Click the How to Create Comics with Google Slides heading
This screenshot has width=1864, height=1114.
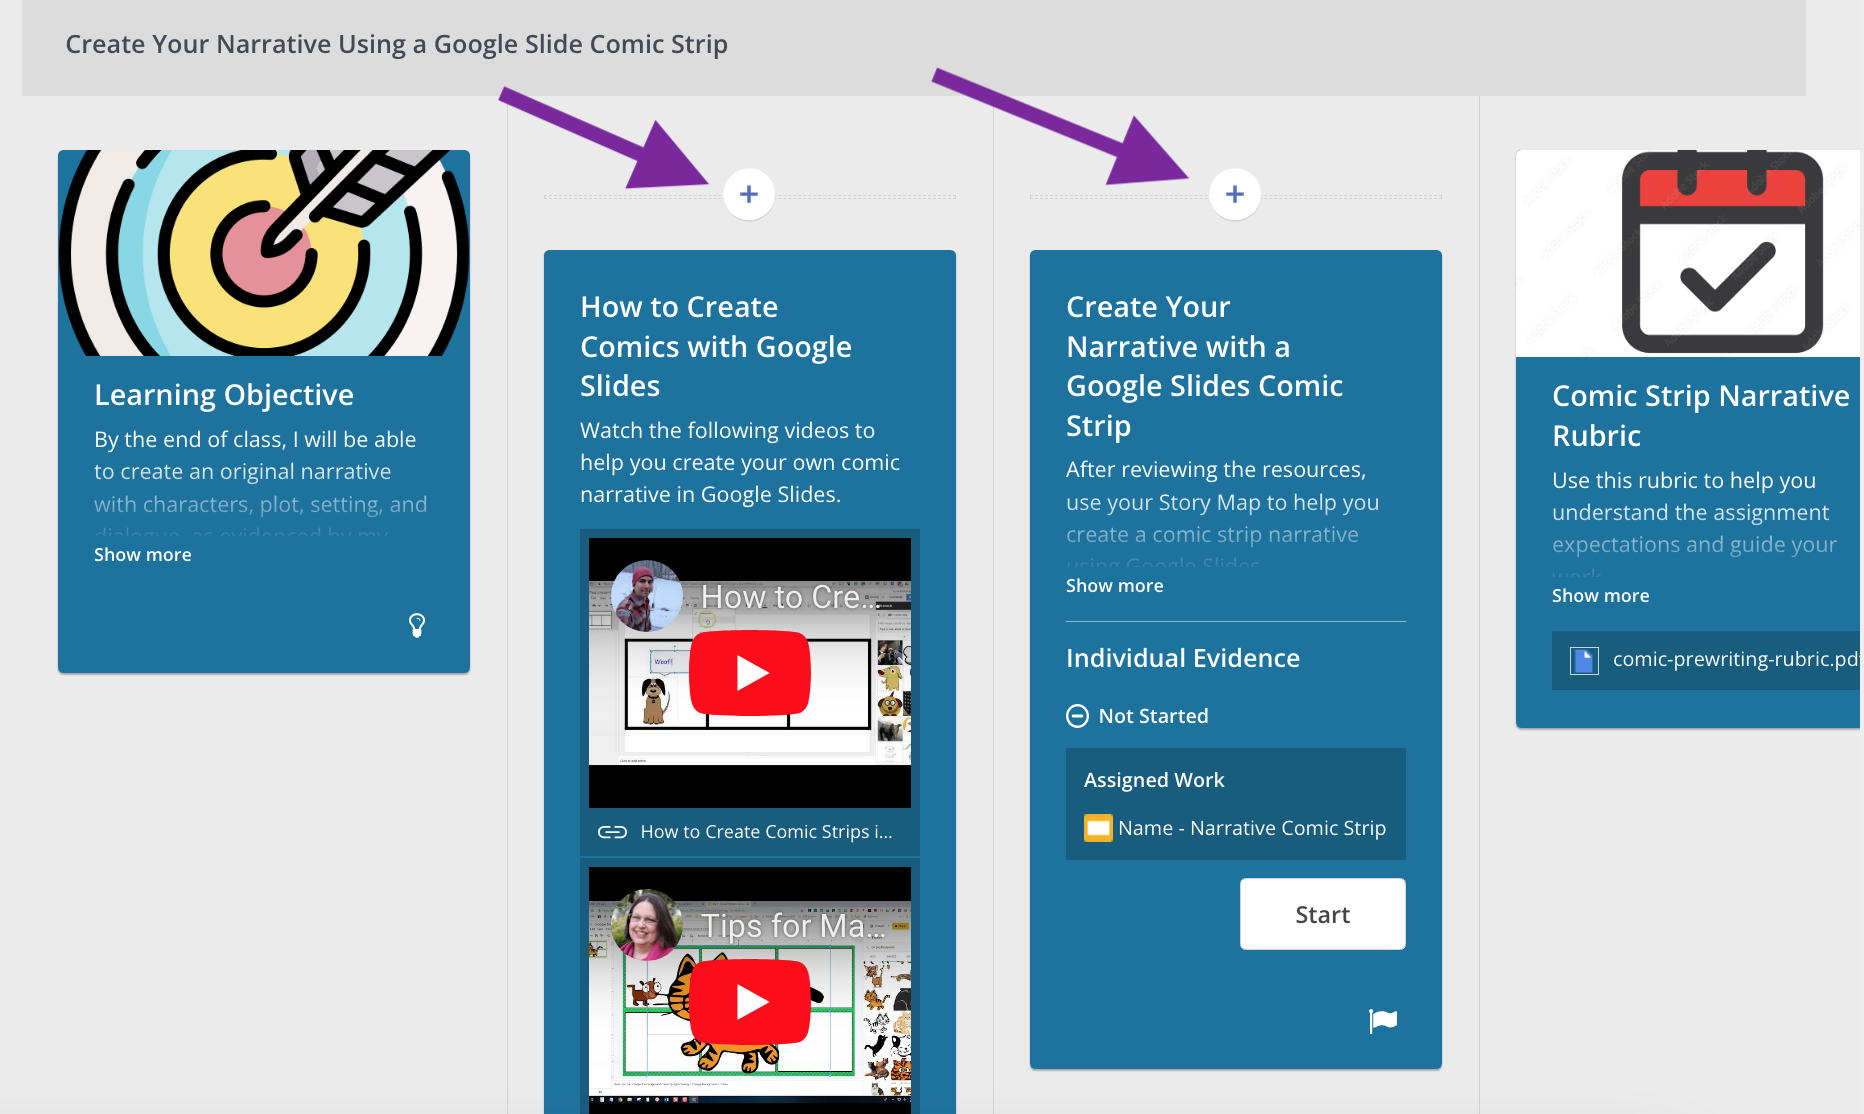click(716, 346)
